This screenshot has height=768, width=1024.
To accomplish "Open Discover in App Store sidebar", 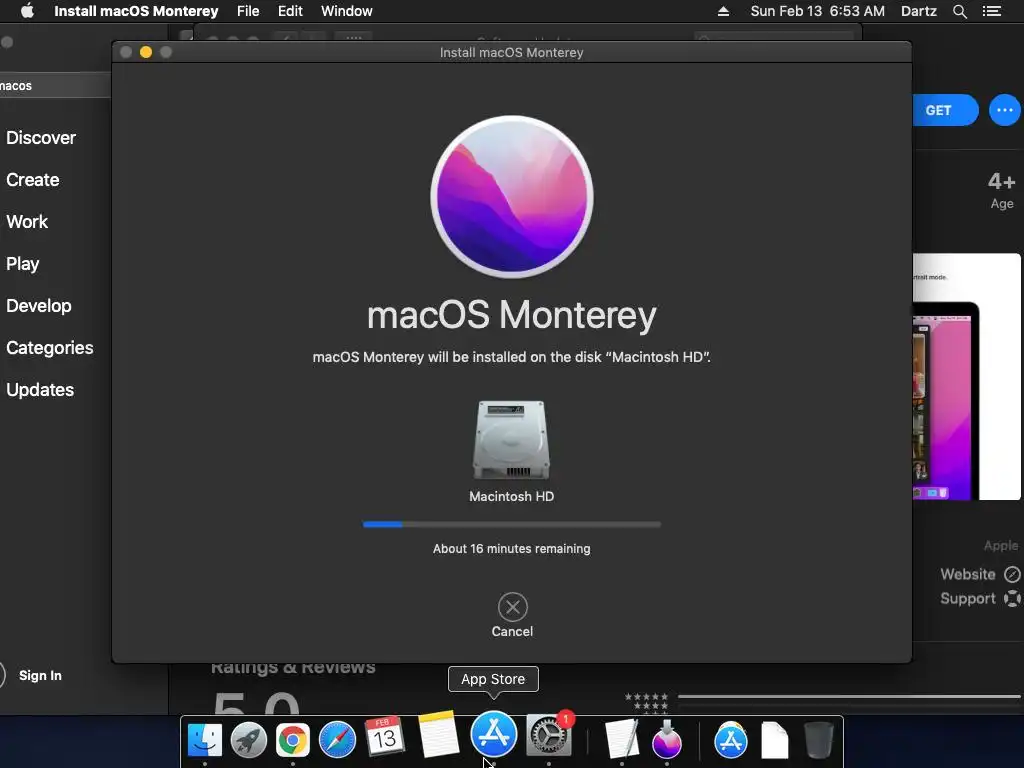I will pyautogui.click(x=41, y=138).
